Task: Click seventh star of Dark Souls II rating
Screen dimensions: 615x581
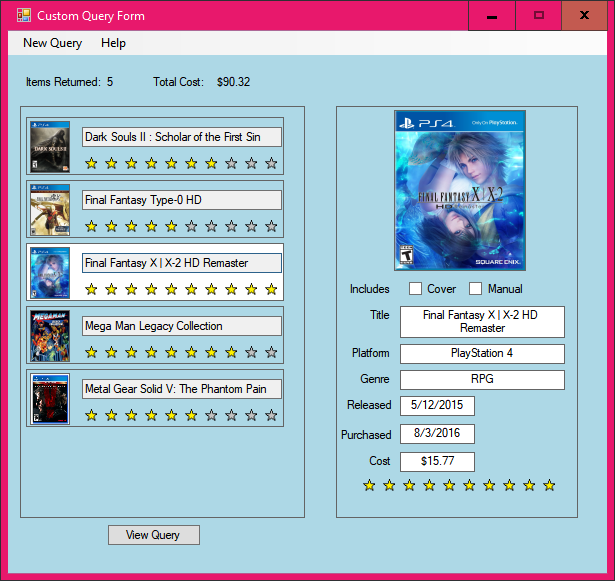Action: coord(211,163)
